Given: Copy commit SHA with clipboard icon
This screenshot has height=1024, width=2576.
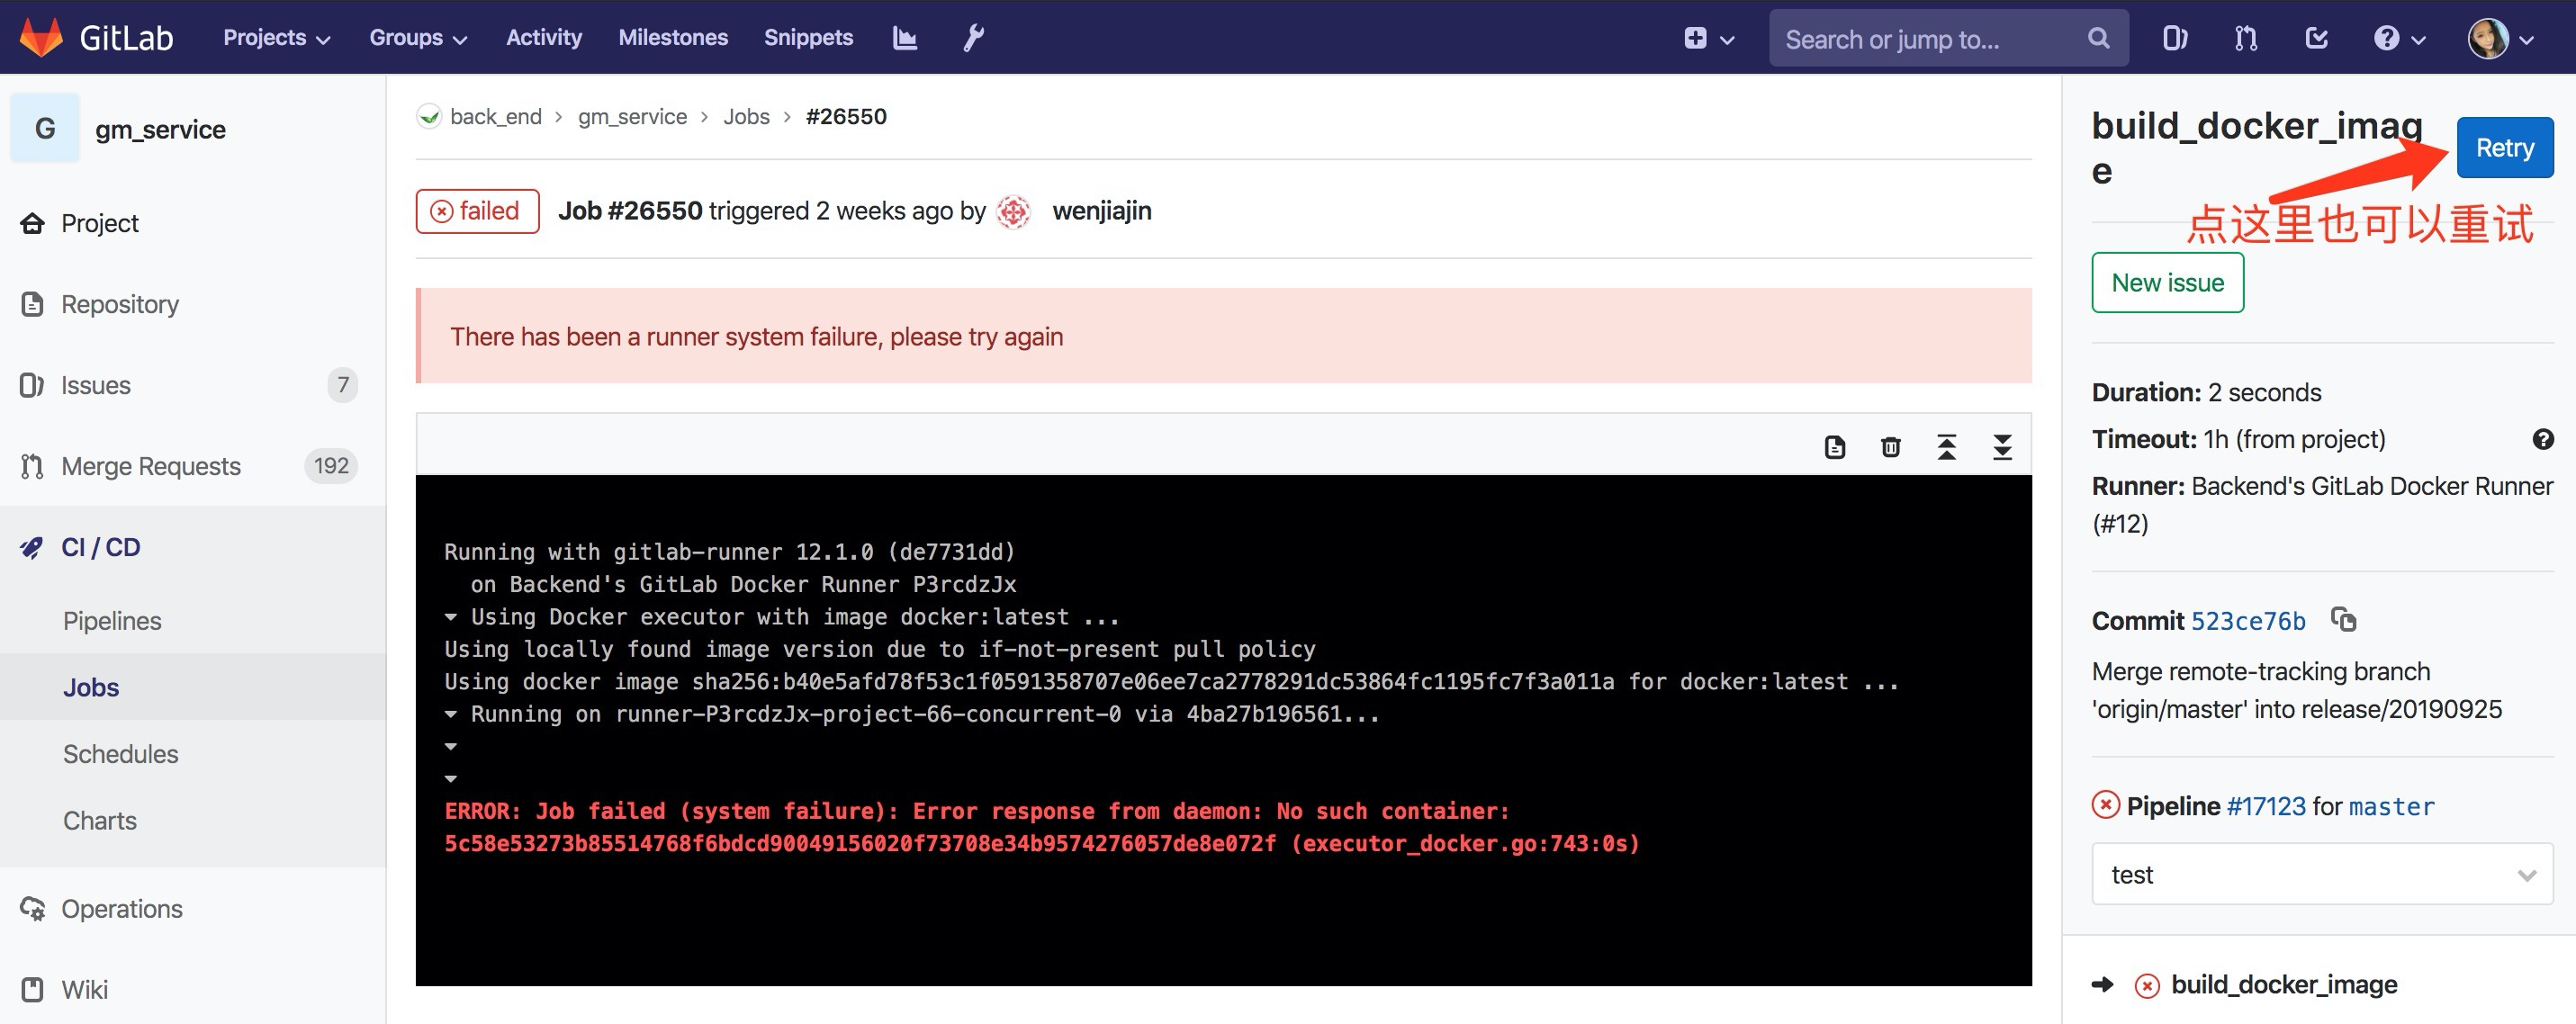Looking at the screenshot, I should tap(2343, 620).
